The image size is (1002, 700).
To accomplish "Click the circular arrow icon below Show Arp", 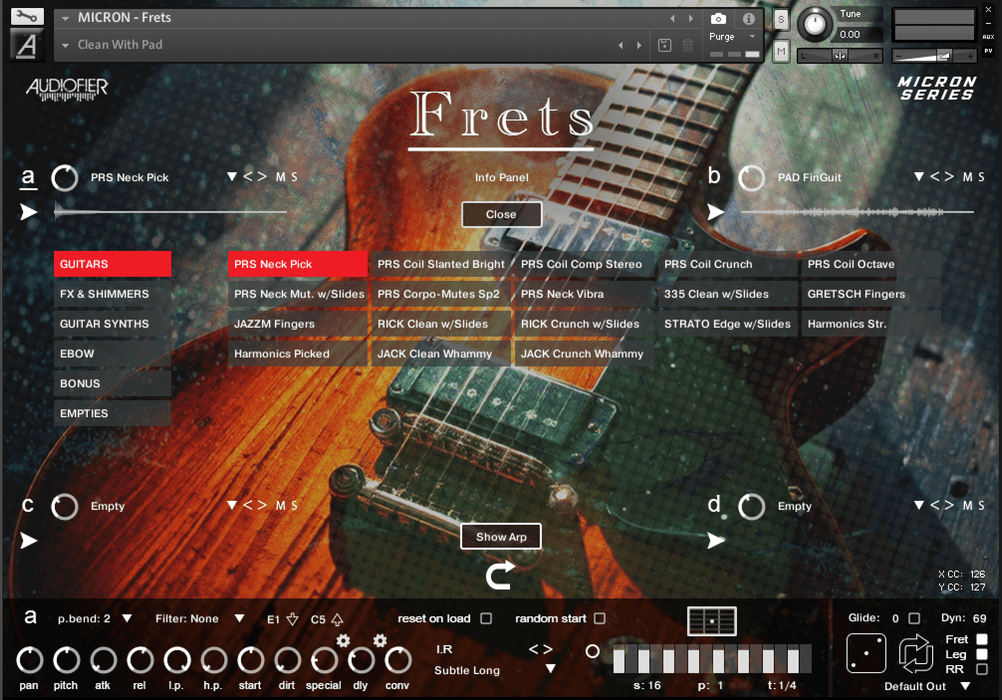I will pos(500,575).
